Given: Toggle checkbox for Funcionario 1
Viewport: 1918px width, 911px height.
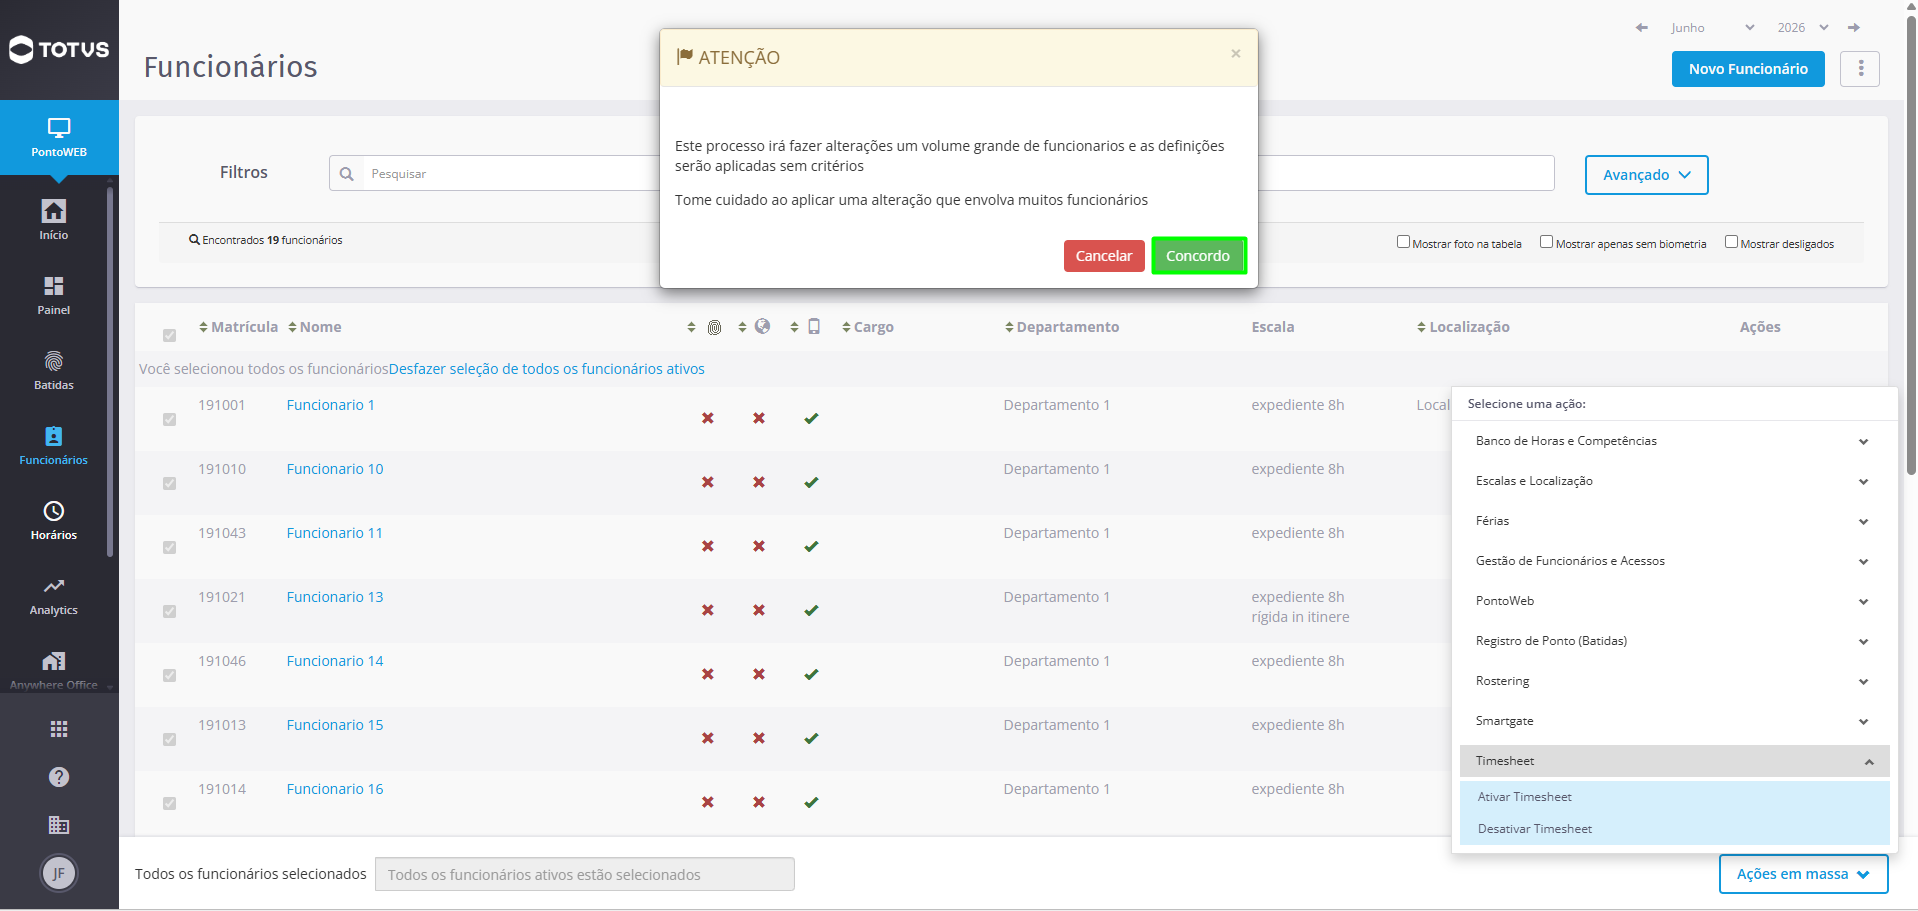Looking at the screenshot, I should coord(170,419).
